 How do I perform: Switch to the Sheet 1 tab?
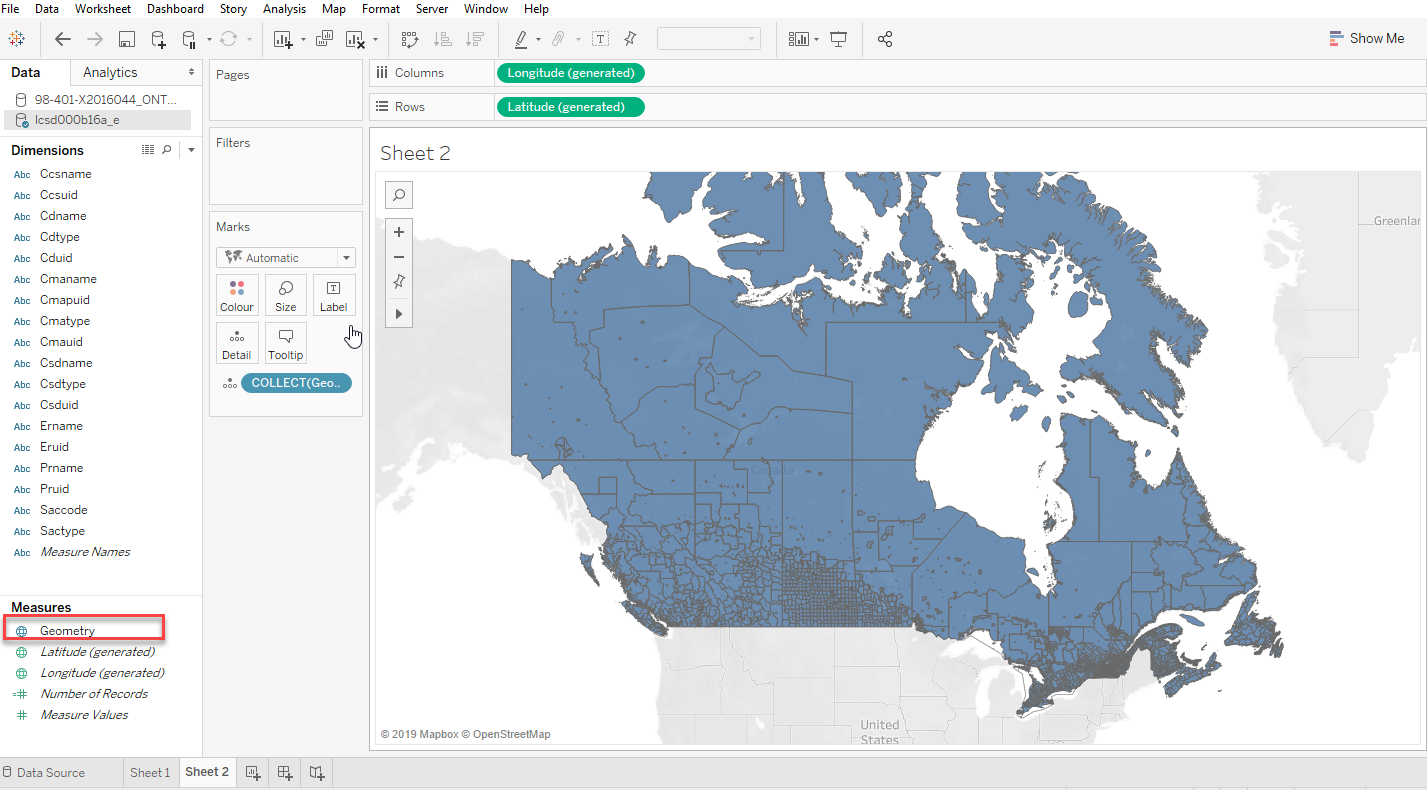click(150, 772)
